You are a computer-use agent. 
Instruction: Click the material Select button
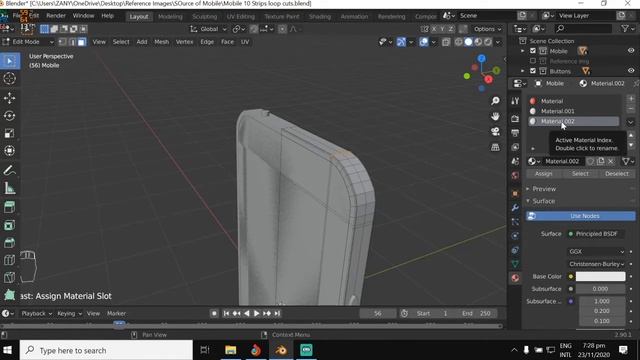click(580, 174)
